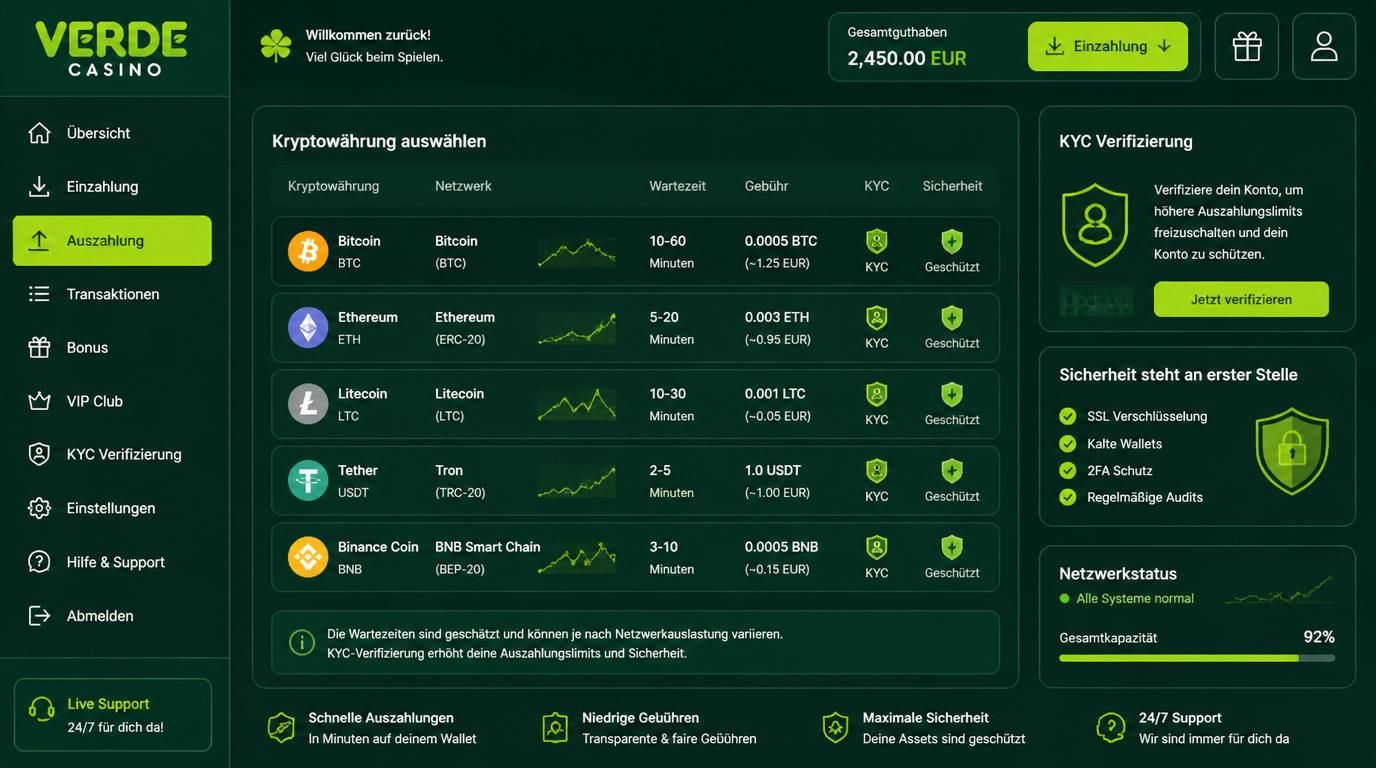Viewport: 1376px width, 768px height.
Task: Click the Verde Casino logo
Action: pos(111,48)
